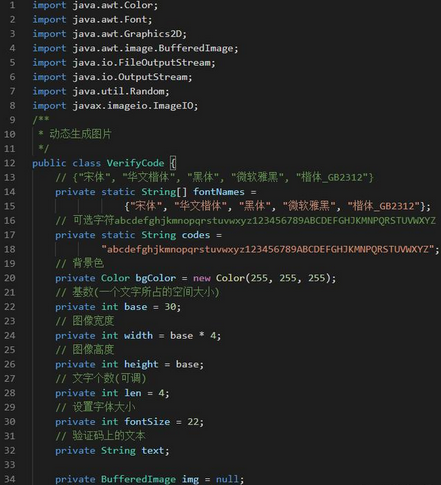Click 'java.util.Random' import text

coord(119,91)
